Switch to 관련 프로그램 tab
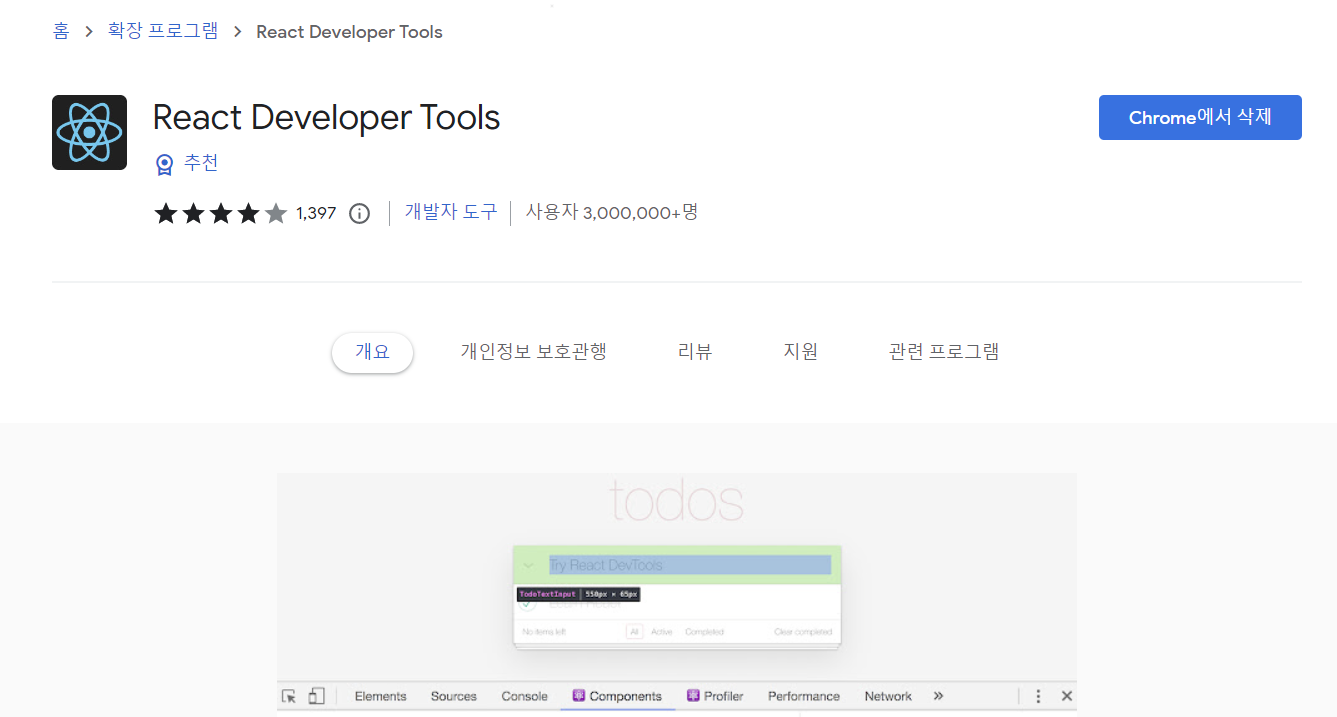The height and width of the screenshot is (717, 1337). click(944, 352)
